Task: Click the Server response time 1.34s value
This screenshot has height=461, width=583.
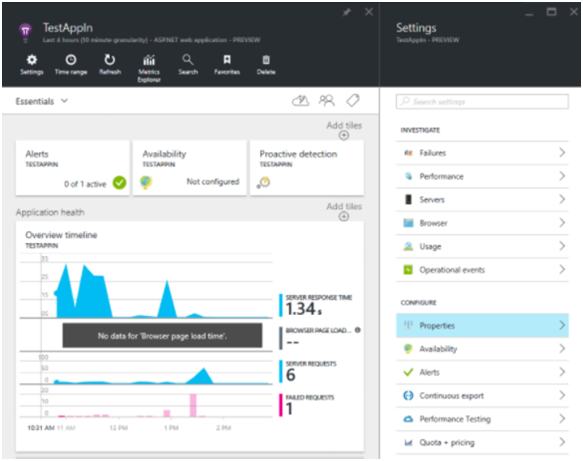Action: (x=303, y=309)
